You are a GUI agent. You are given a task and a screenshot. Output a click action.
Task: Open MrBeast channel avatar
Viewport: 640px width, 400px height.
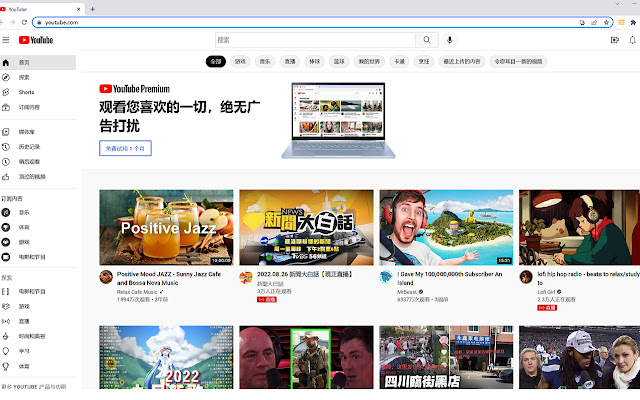coord(386,277)
